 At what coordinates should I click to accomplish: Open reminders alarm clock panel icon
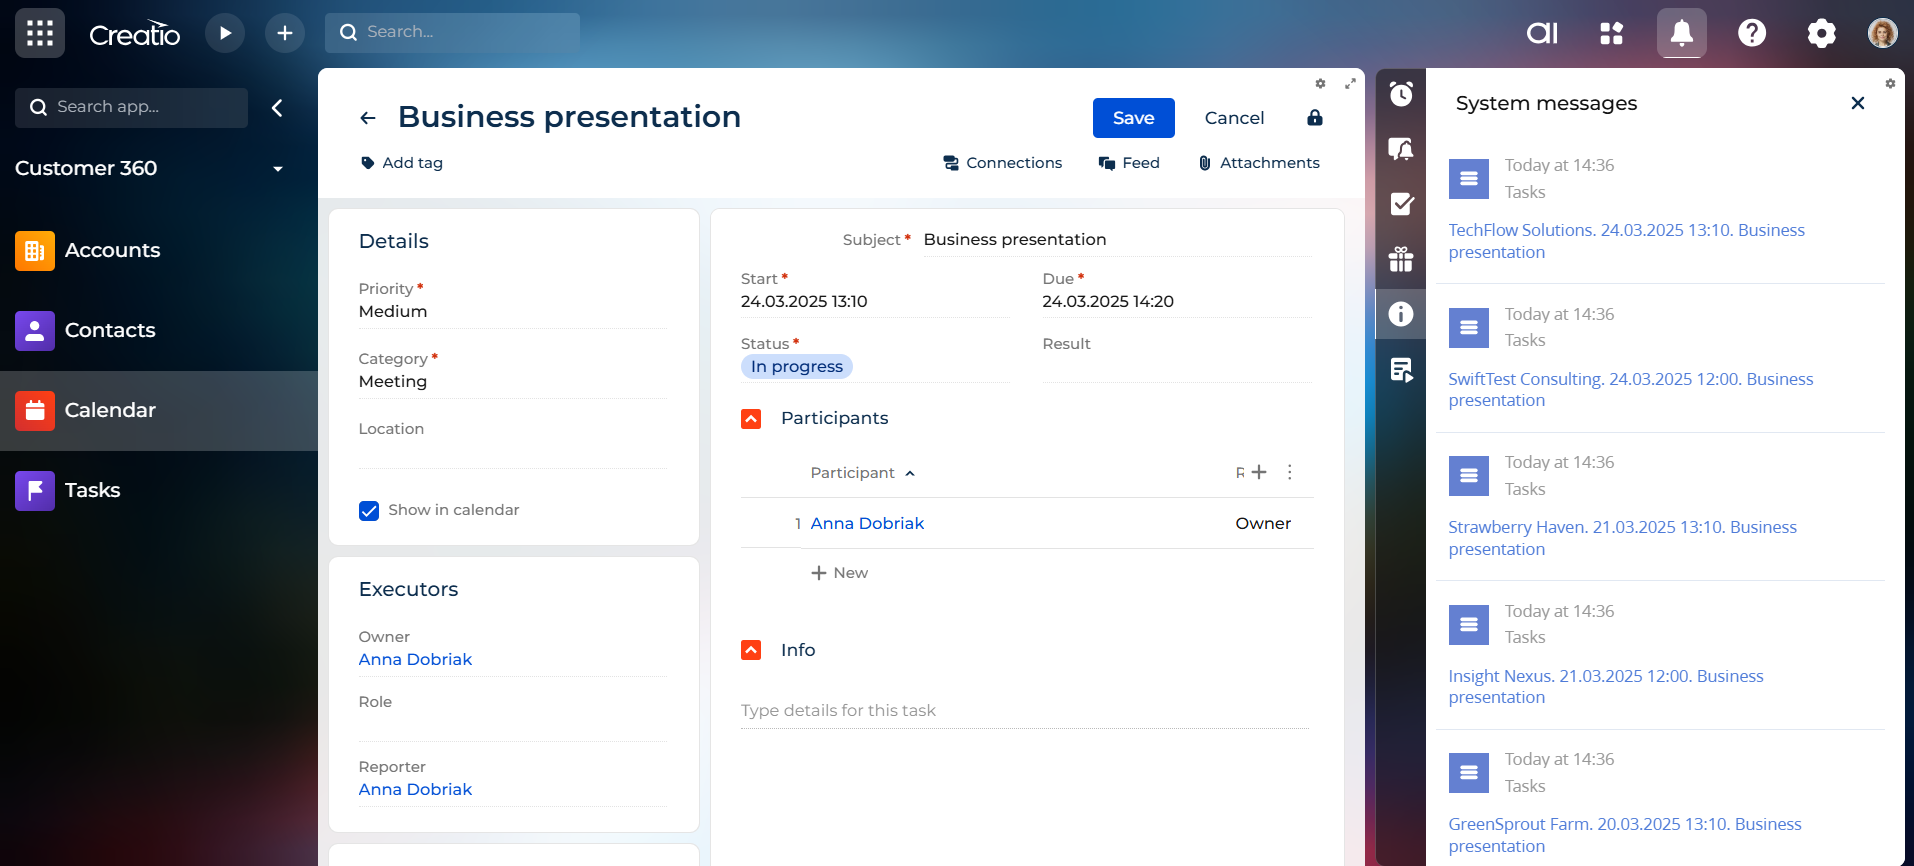coord(1401,94)
